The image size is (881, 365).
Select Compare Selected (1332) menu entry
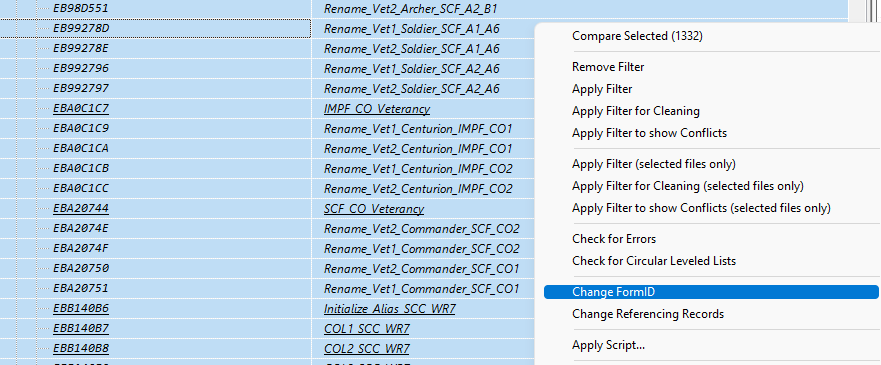click(x=637, y=36)
